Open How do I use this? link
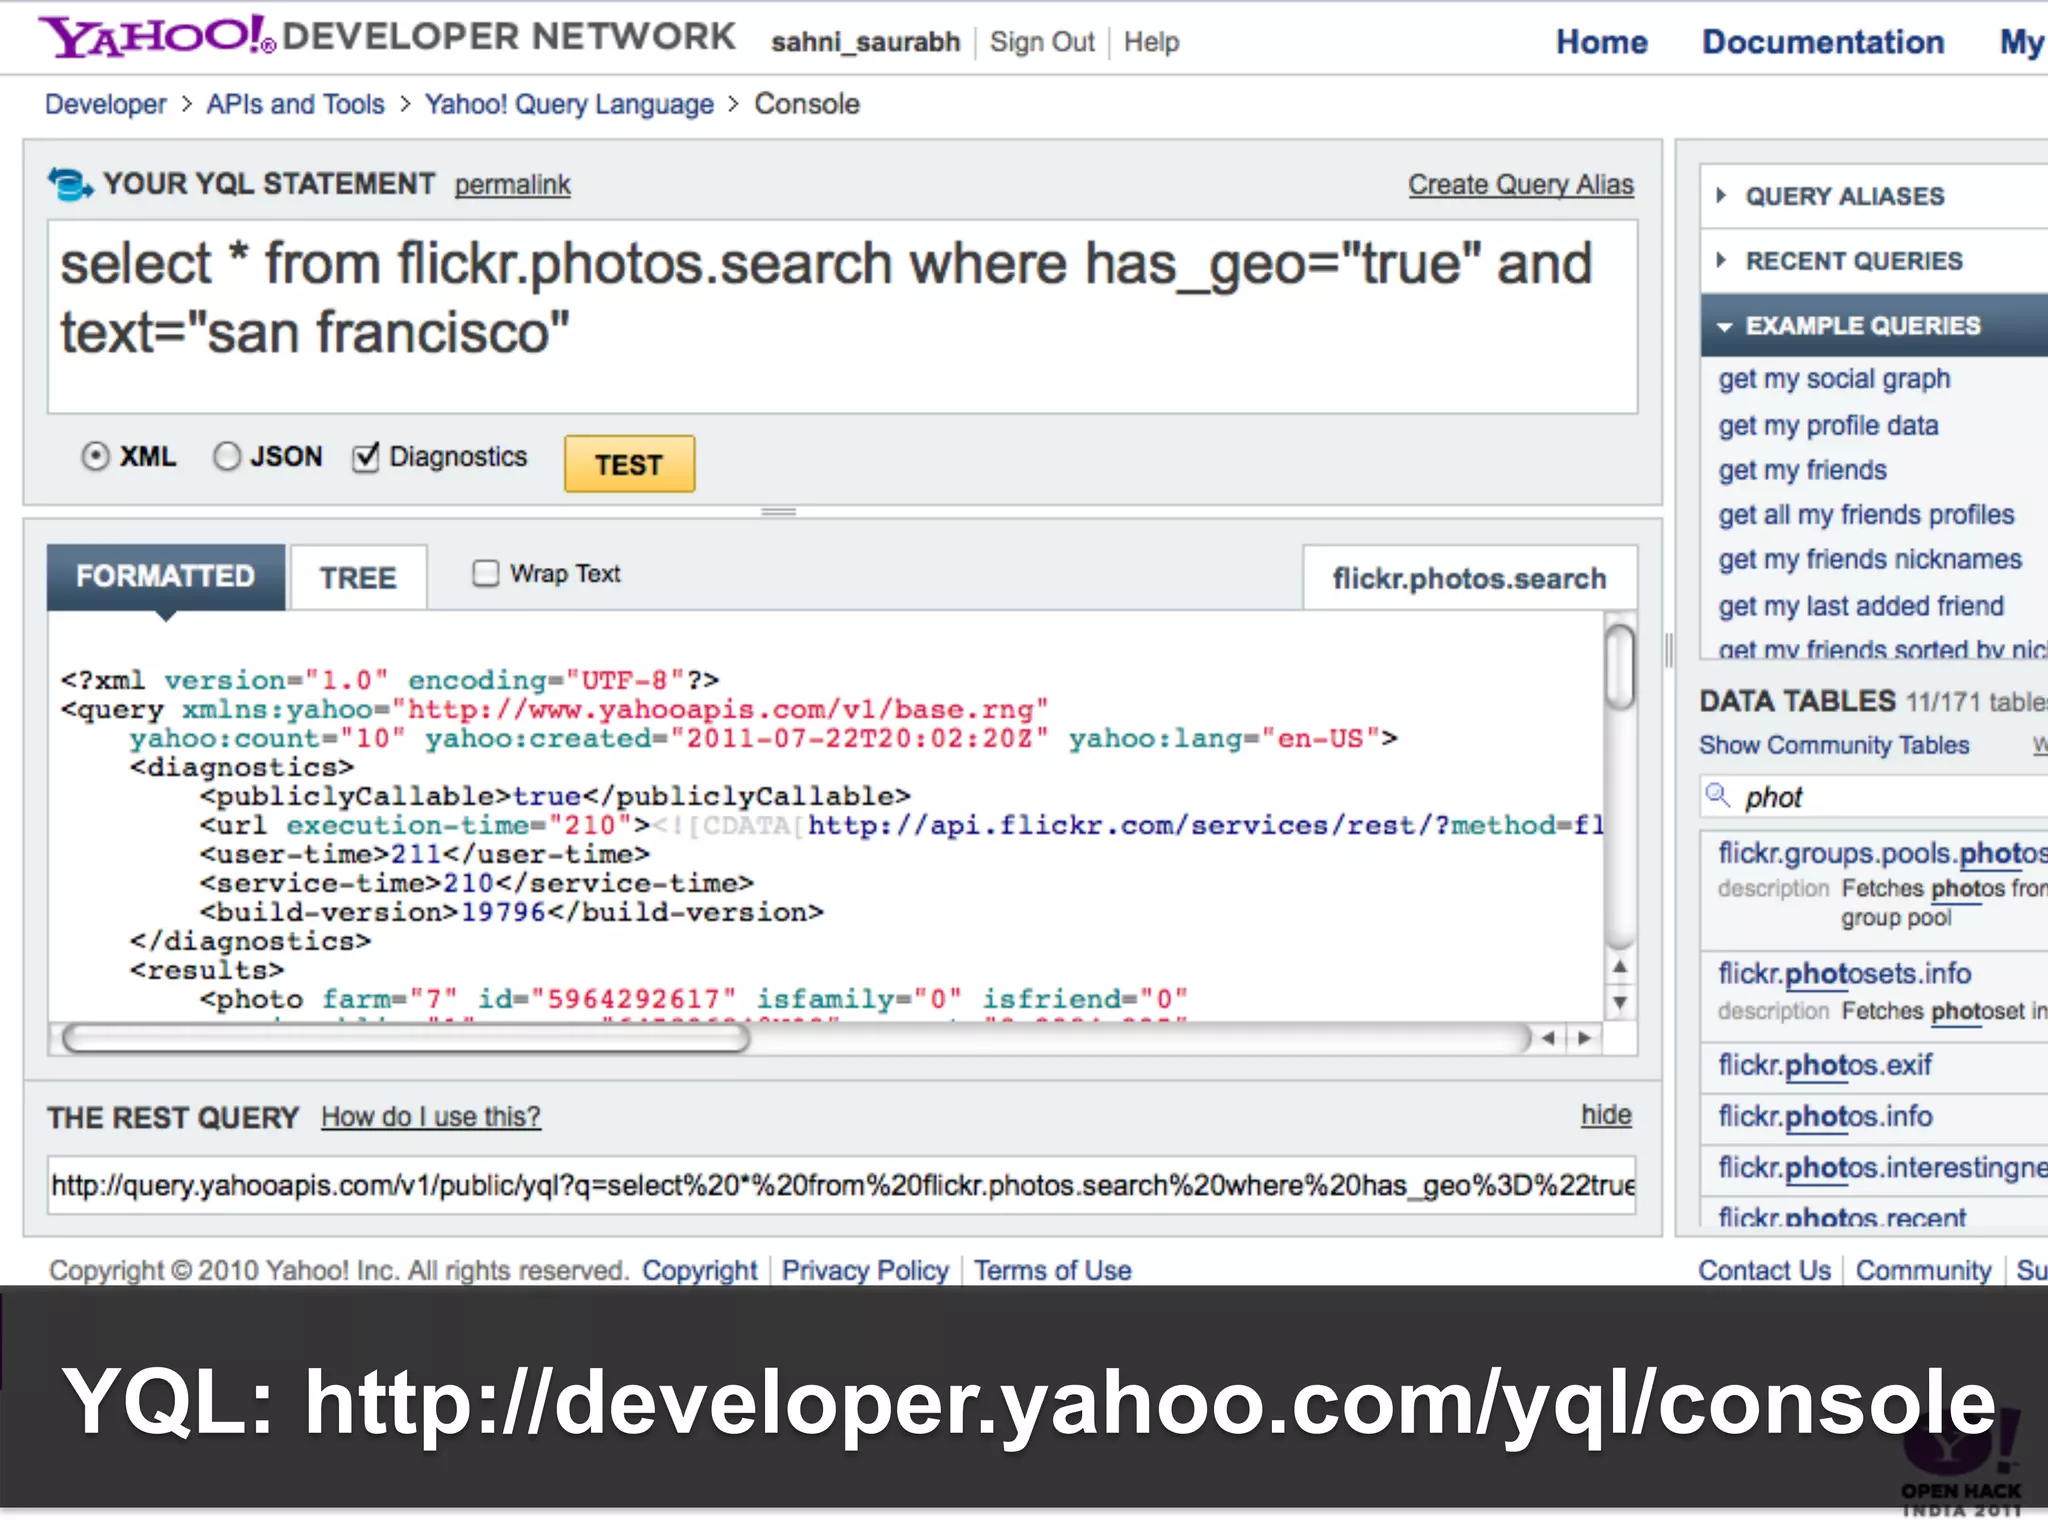2048x1536 pixels. (x=431, y=1116)
